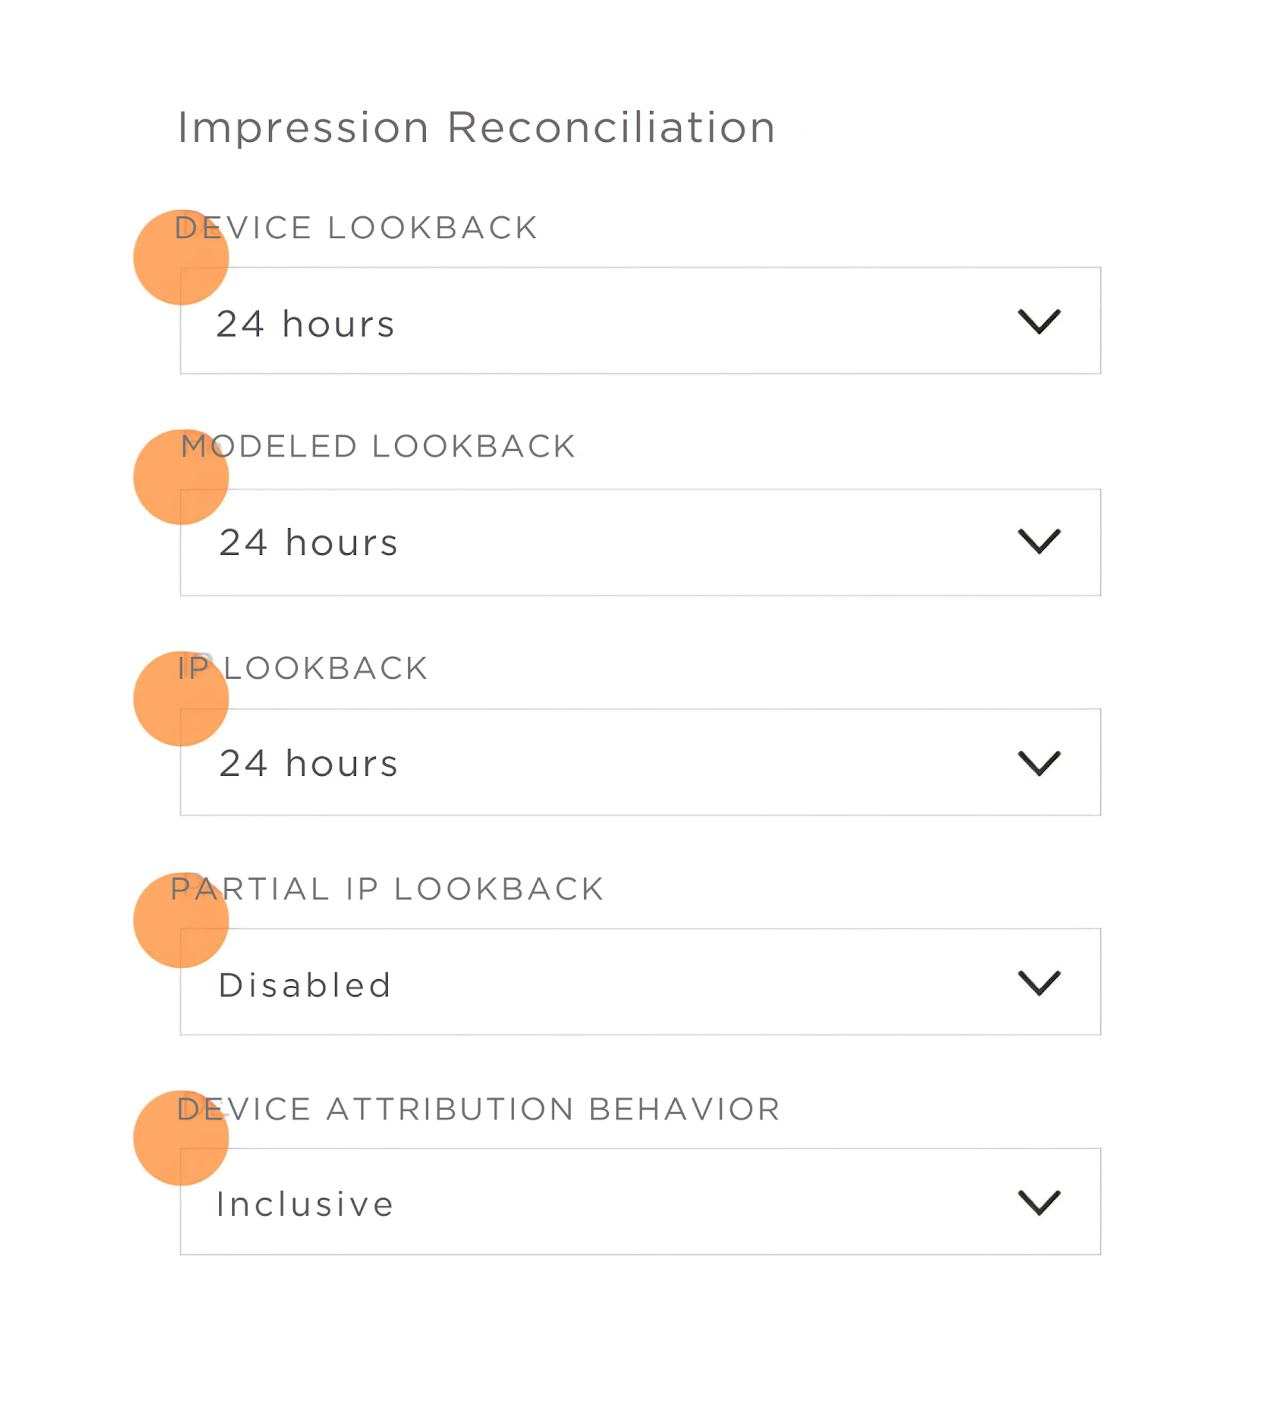
Task: Expand Modeled Lookback using its chevron arrow
Action: [x=1039, y=542]
